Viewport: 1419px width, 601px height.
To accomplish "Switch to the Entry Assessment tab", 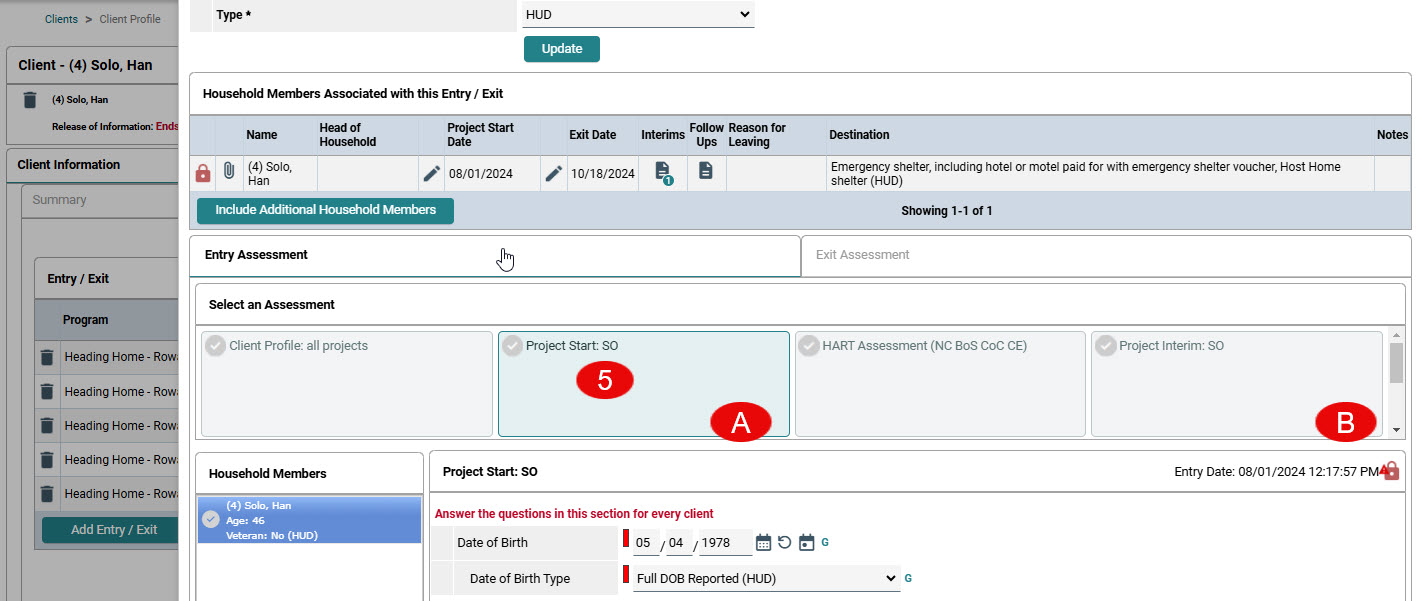I will (495, 255).
